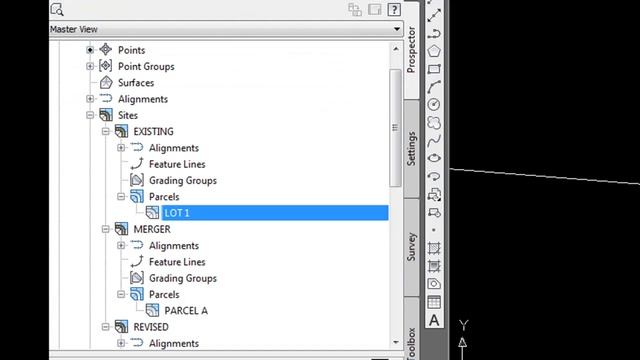Select Grading Groups under EXISTING

pyautogui.click(x=183, y=181)
